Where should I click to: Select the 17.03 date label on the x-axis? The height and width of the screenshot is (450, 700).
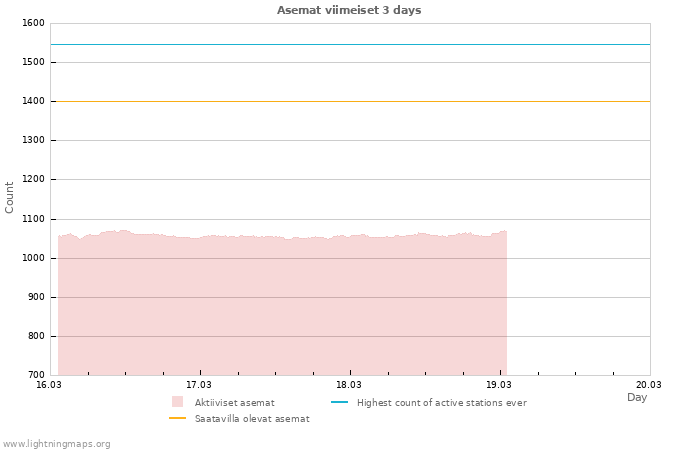(199, 384)
